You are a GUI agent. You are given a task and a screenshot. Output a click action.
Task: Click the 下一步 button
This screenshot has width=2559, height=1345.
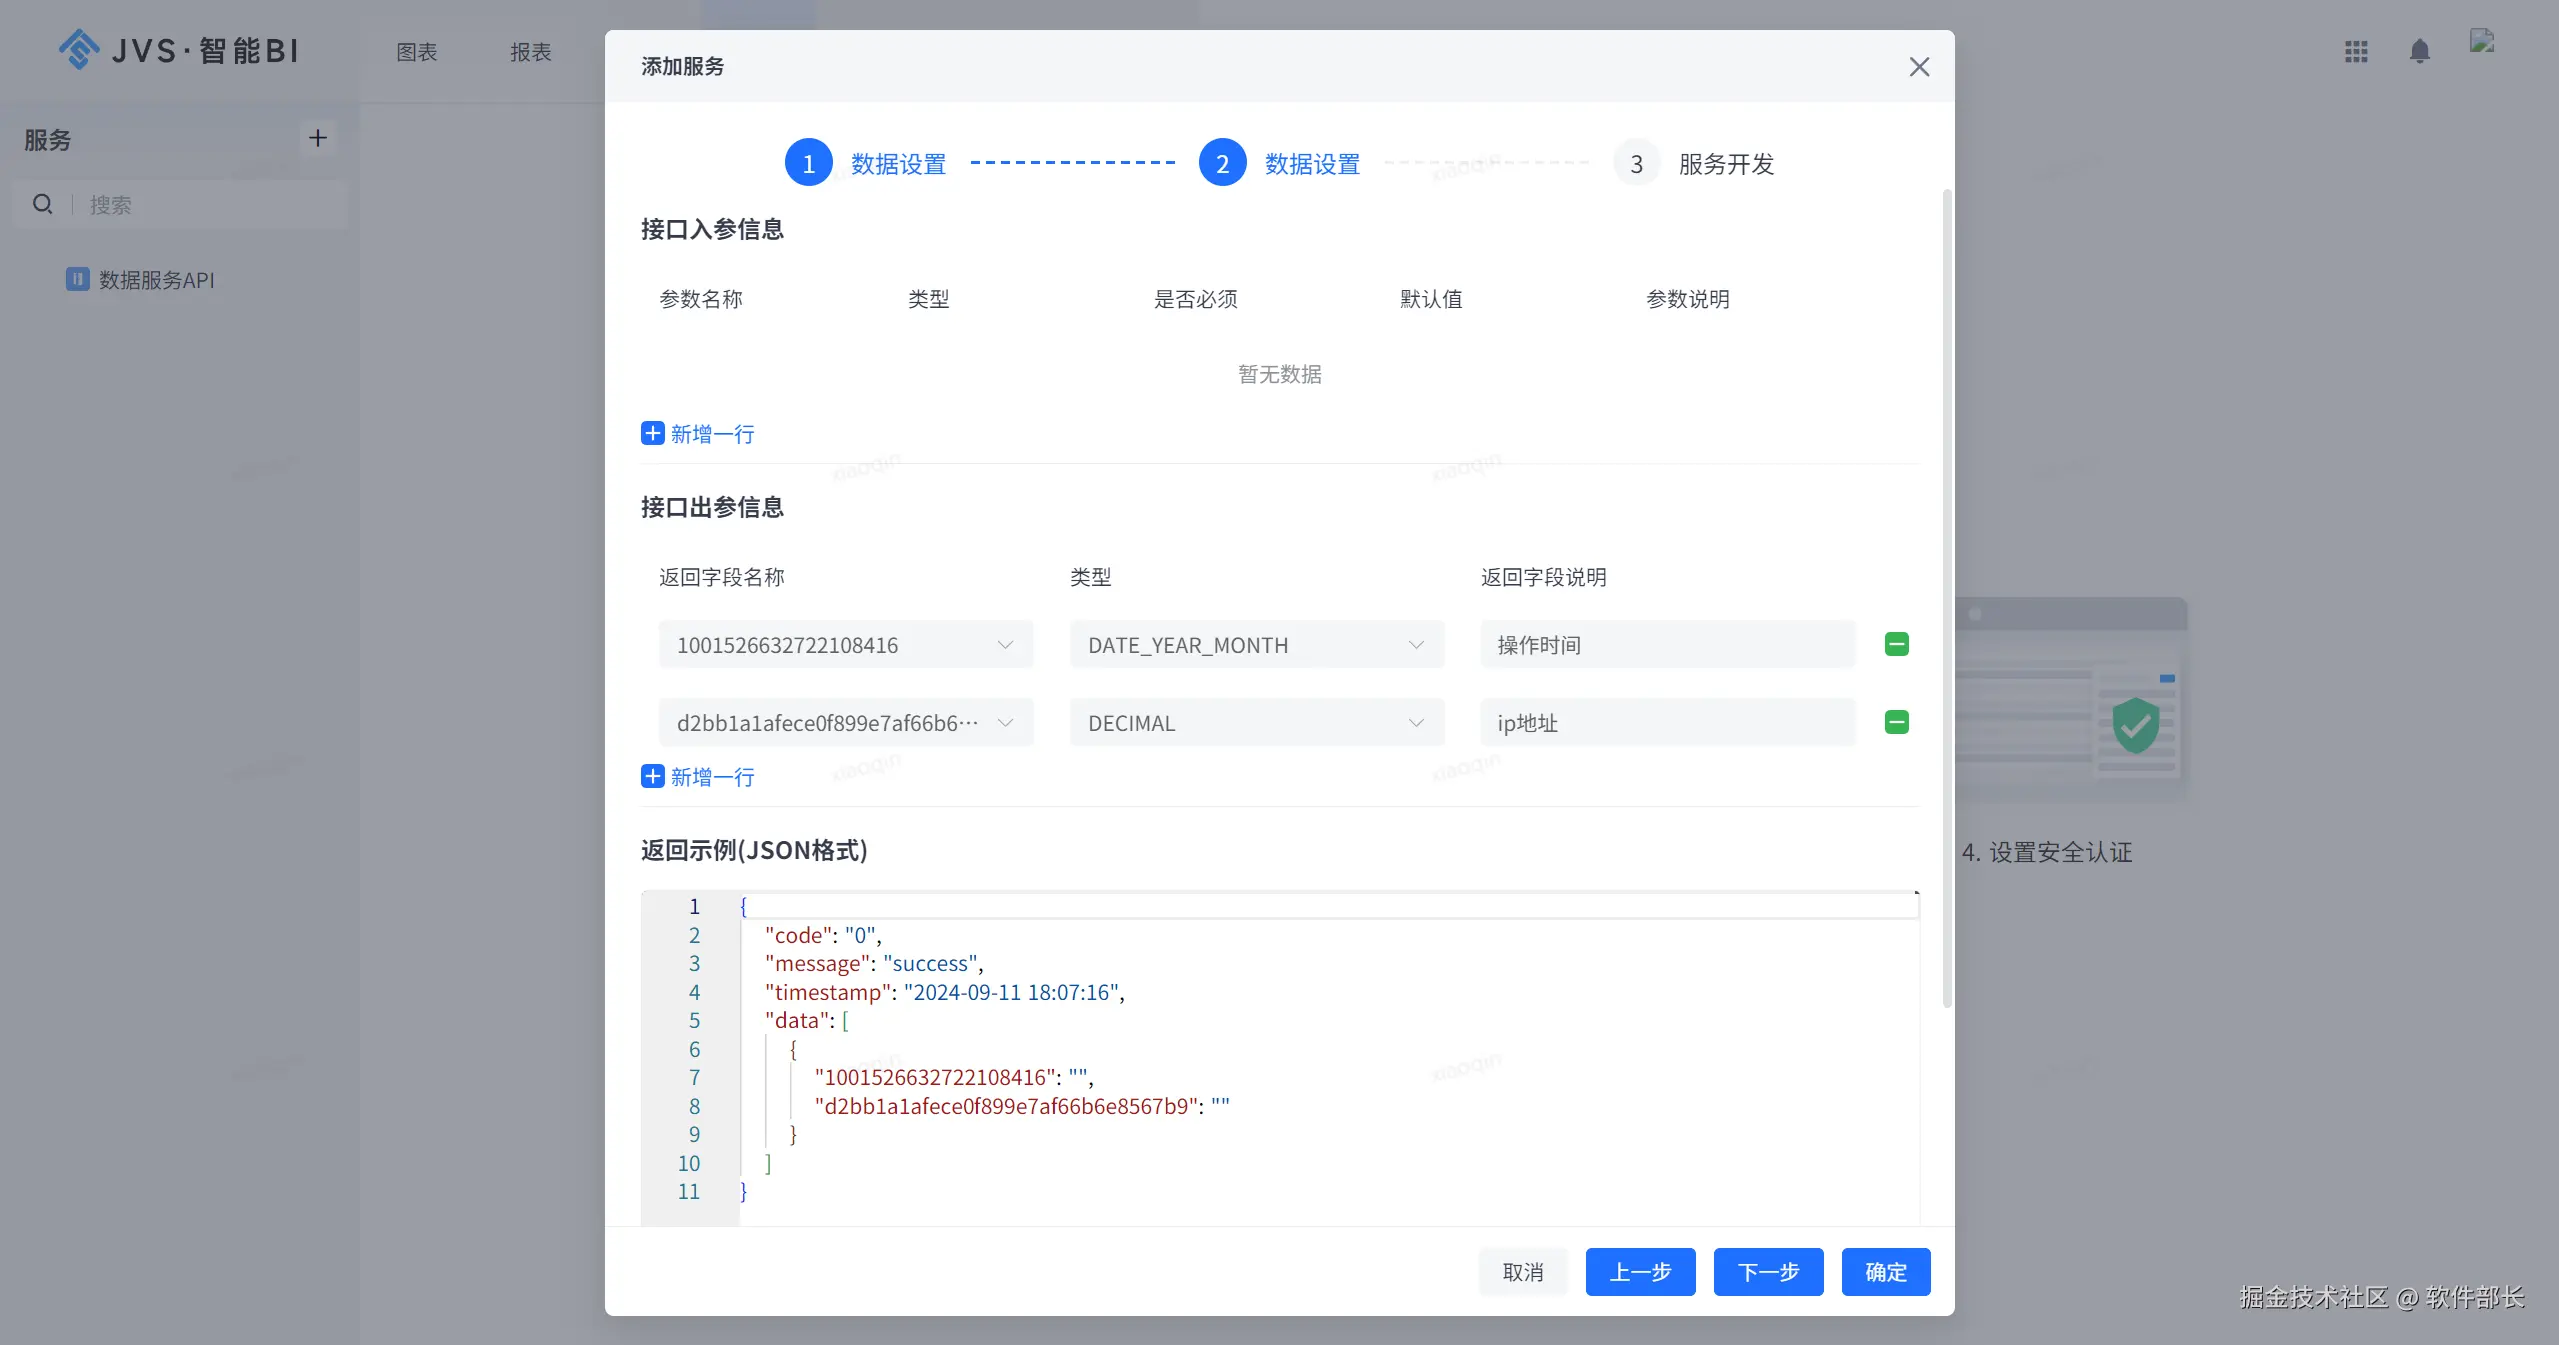1768,1272
